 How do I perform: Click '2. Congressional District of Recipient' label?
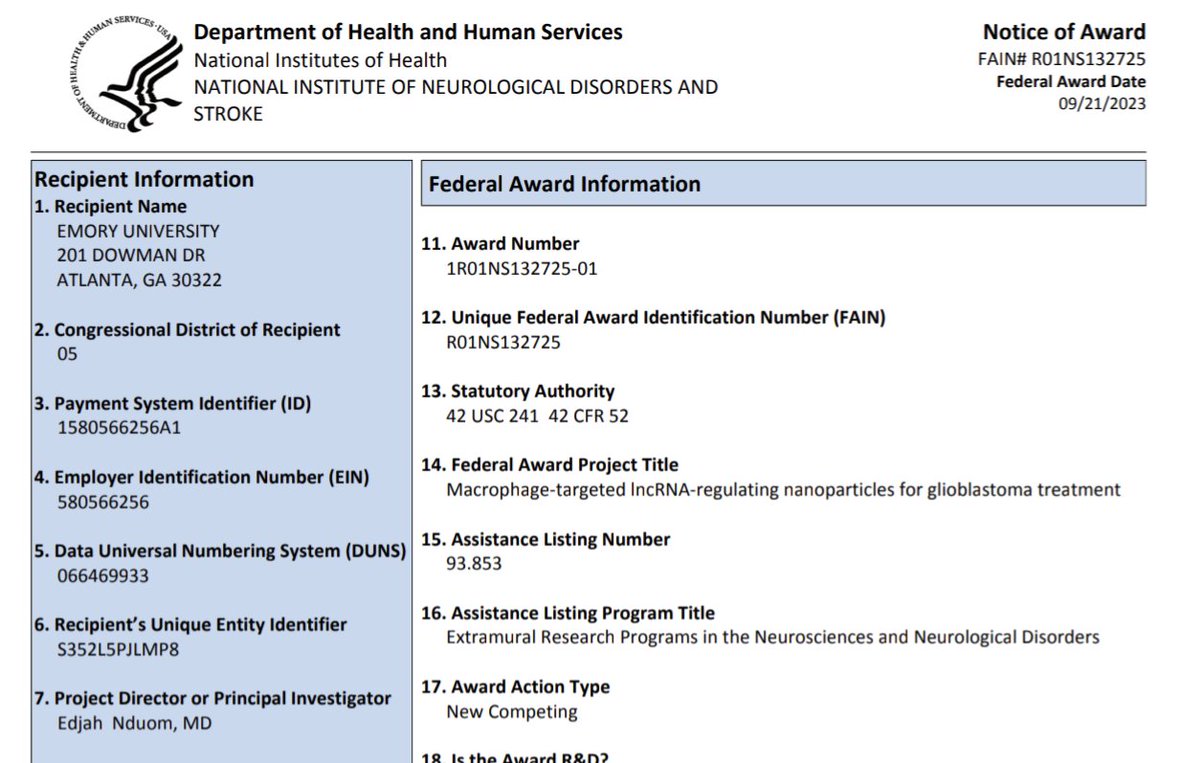point(187,330)
